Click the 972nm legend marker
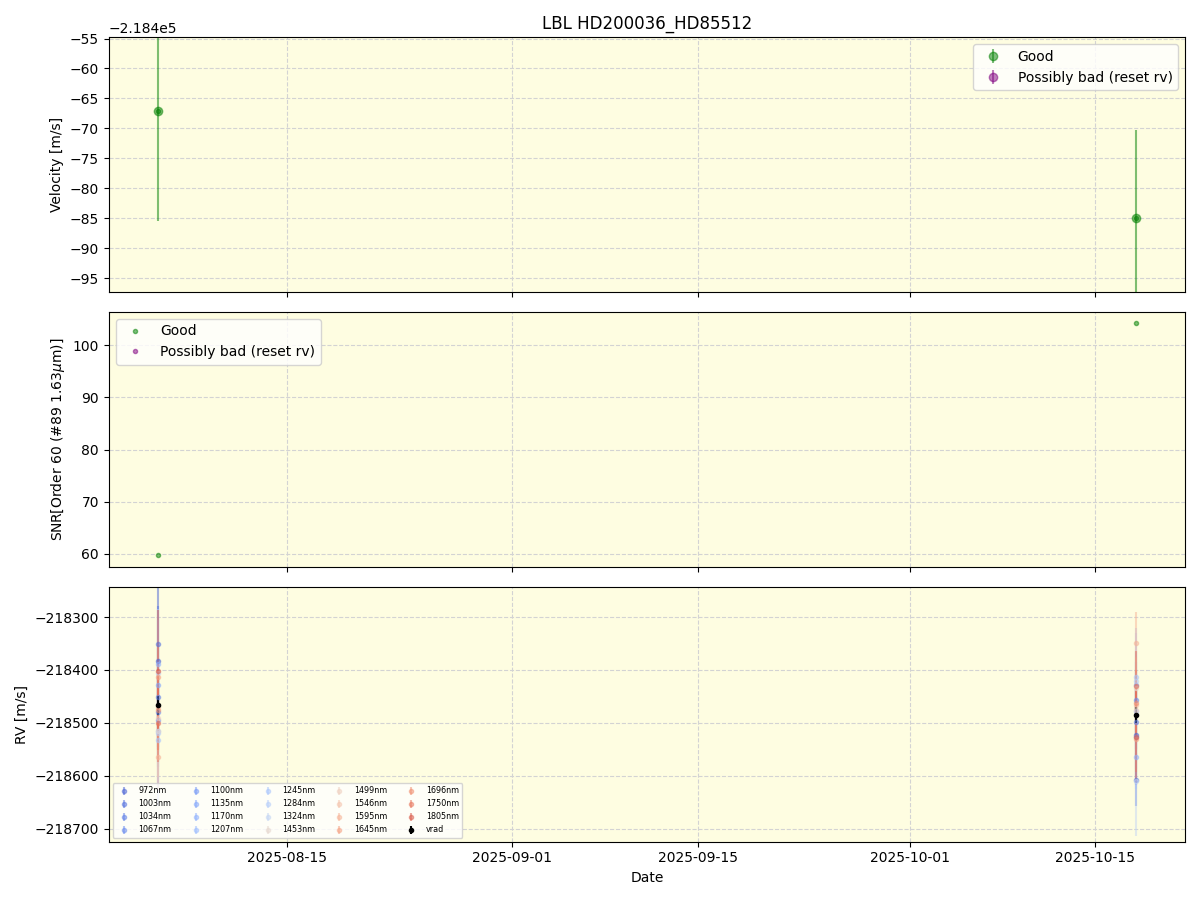 [124, 791]
